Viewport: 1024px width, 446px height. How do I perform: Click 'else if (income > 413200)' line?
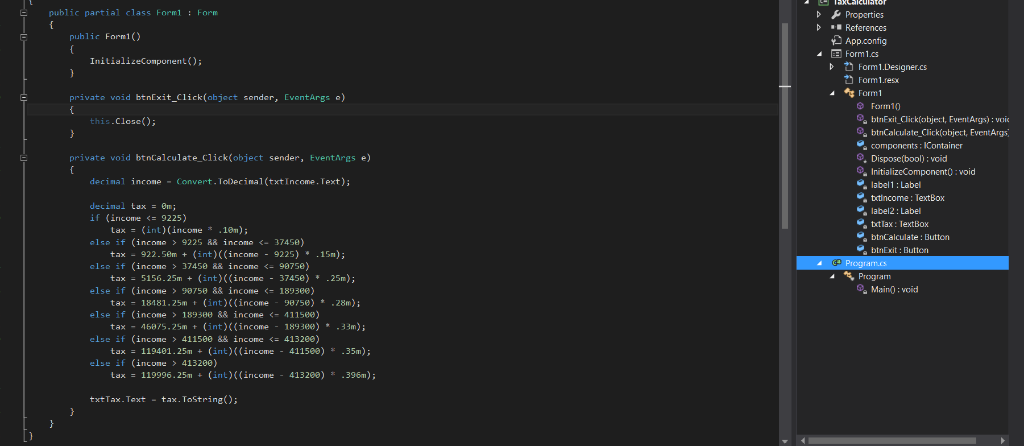point(153,363)
